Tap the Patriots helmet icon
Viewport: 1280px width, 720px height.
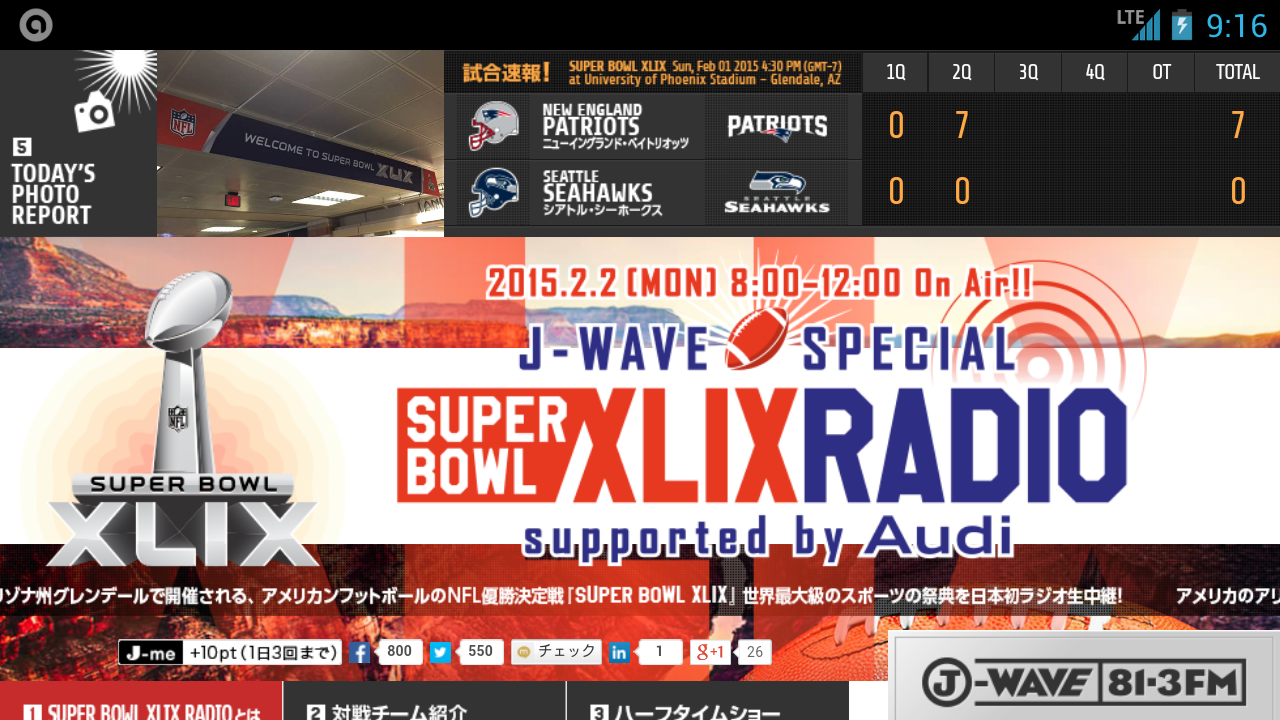click(x=494, y=126)
